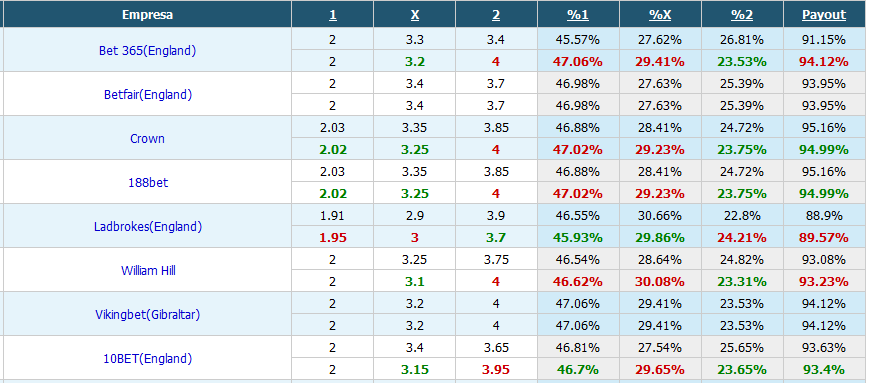869x383 pixels.
Task: Sort by the X column header
Action: point(415,15)
